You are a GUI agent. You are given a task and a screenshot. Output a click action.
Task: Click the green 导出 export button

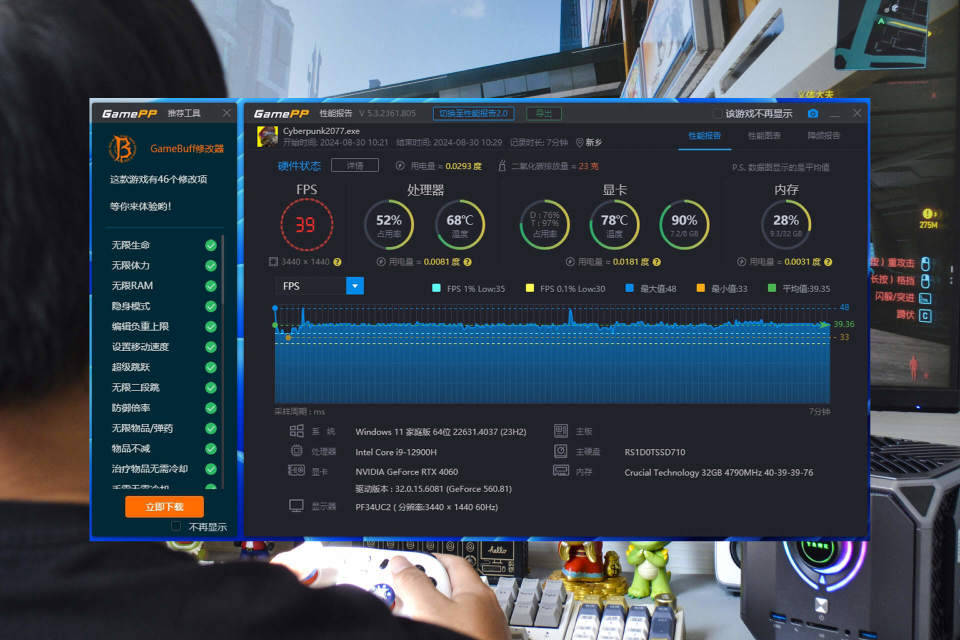(x=544, y=113)
